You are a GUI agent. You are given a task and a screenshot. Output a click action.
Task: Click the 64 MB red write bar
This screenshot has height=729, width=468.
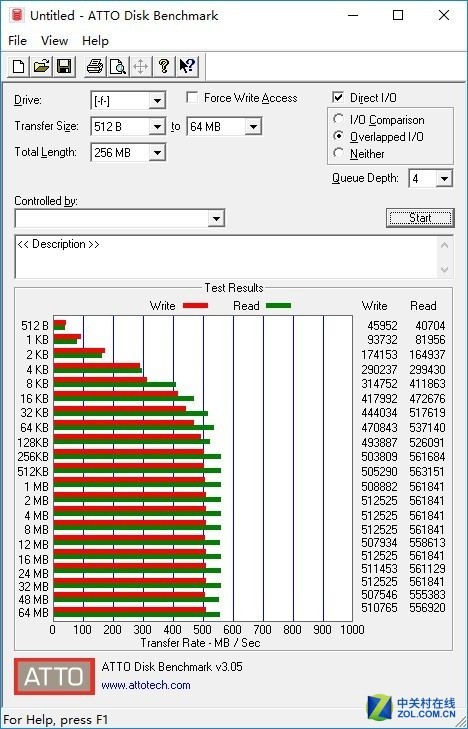(x=130, y=610)
